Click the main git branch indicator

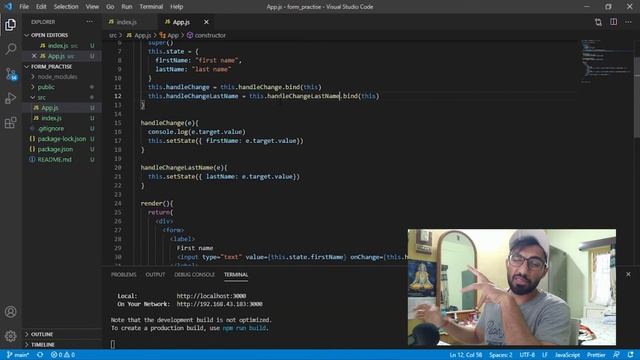click(18, 355)
